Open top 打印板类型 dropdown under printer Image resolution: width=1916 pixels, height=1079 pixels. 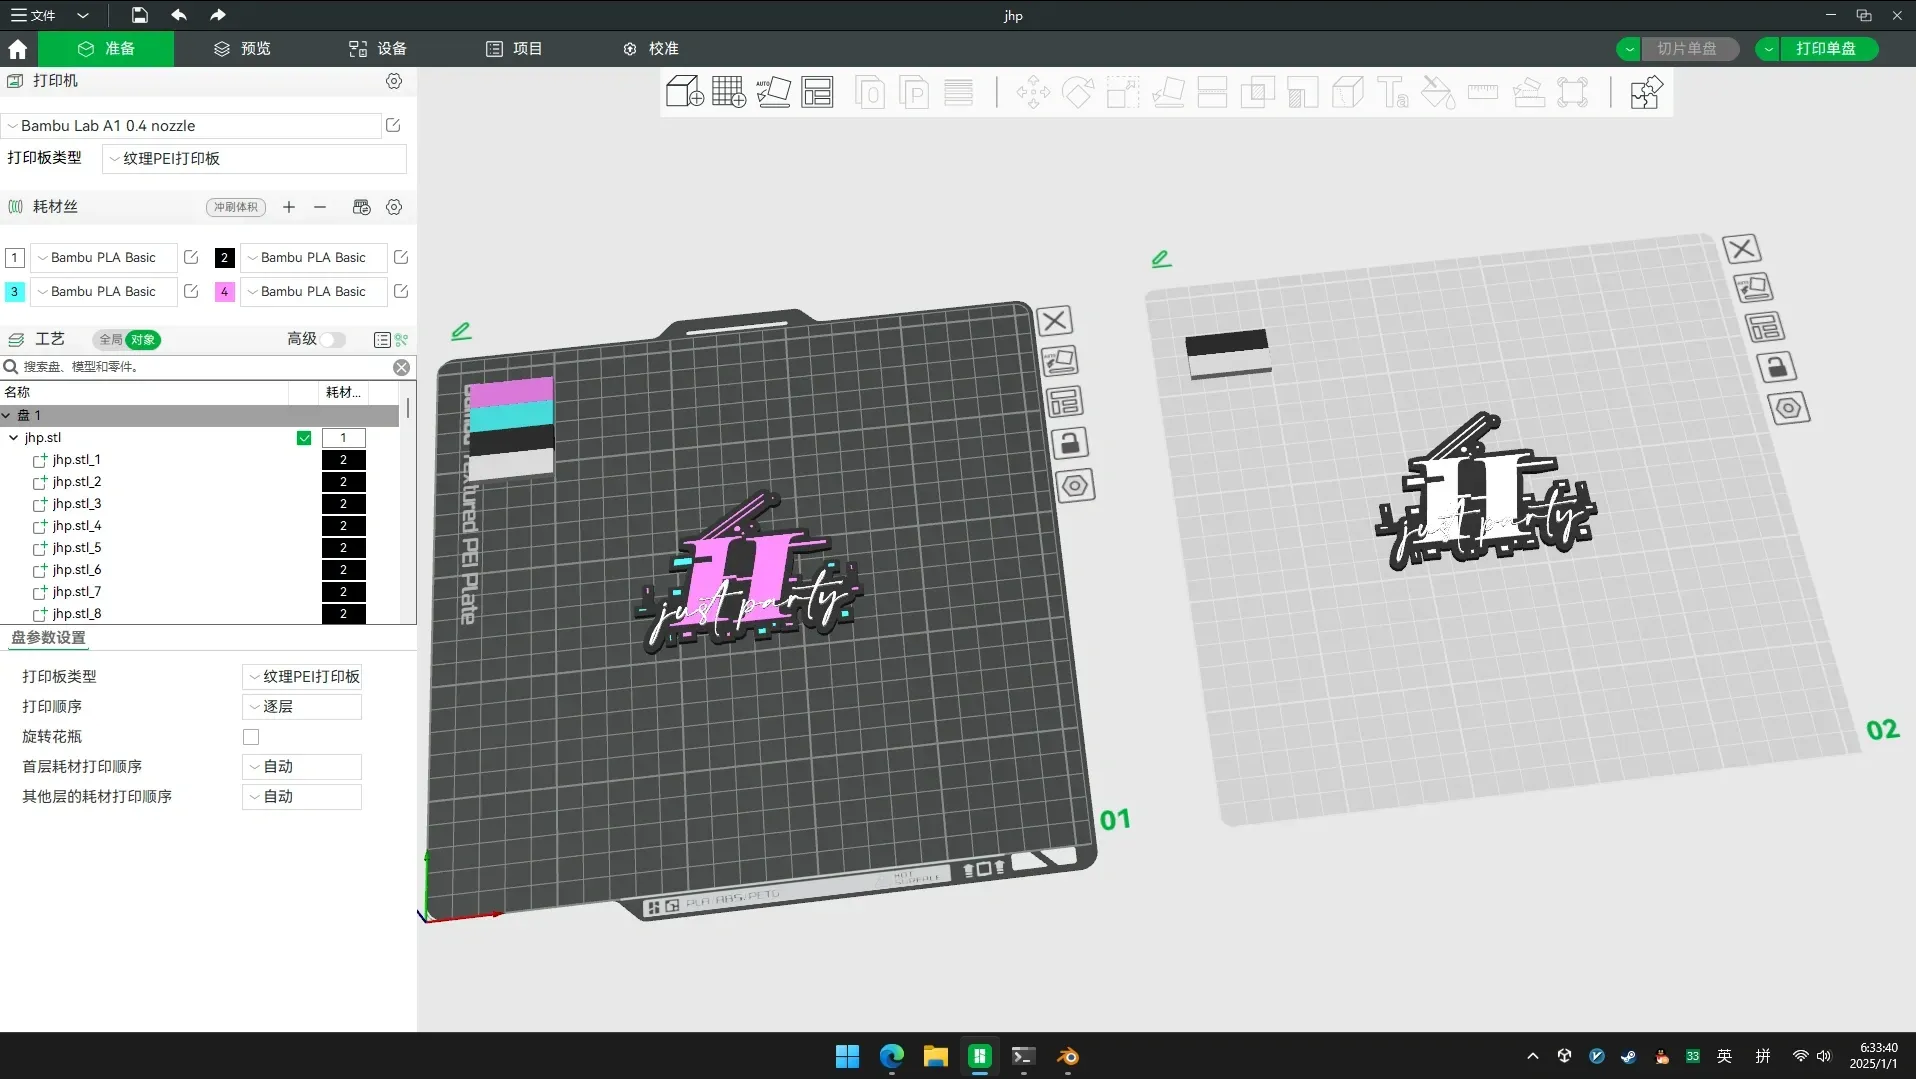254,158
